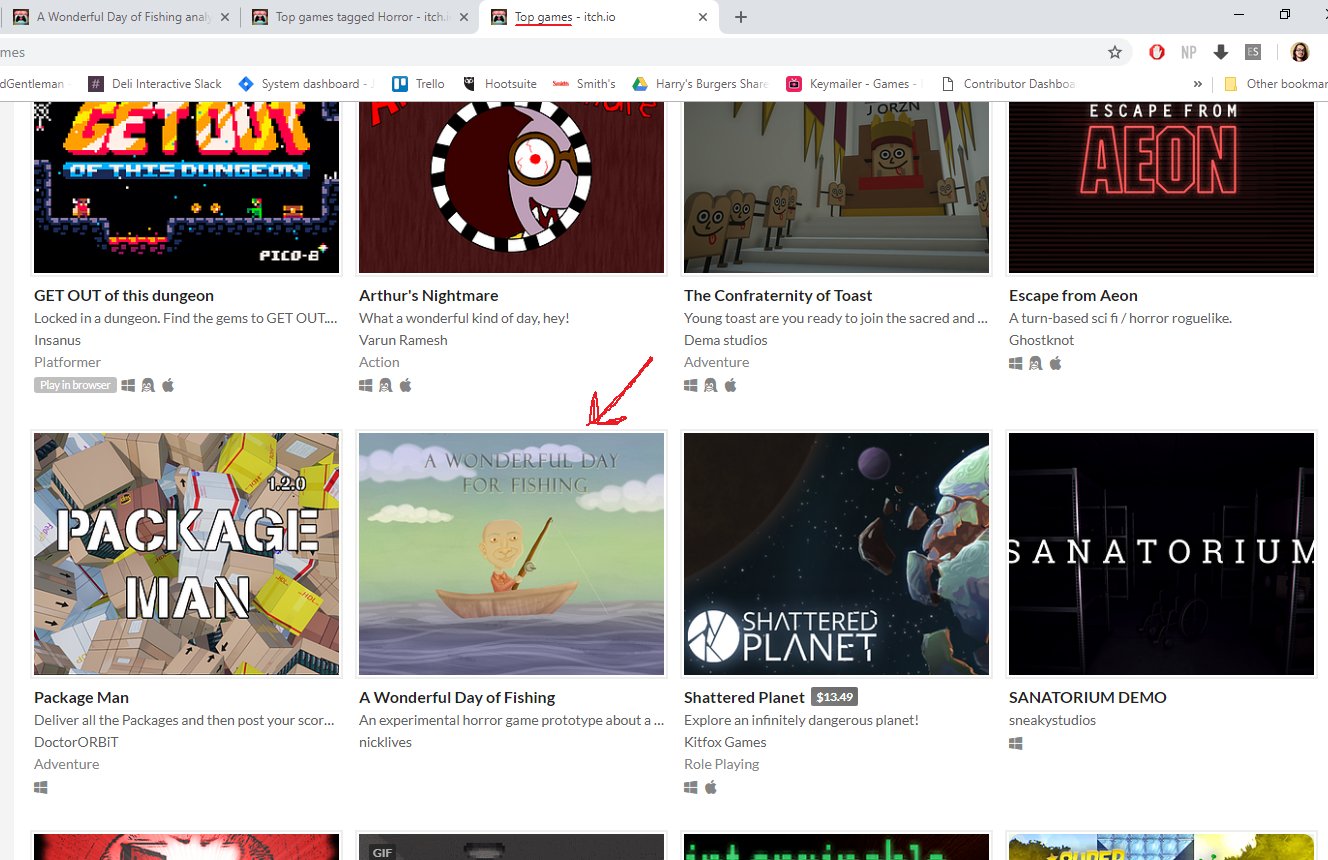
Task: Click Apple platform icon under Arthur's Nightmare
Action: point(405,385)
